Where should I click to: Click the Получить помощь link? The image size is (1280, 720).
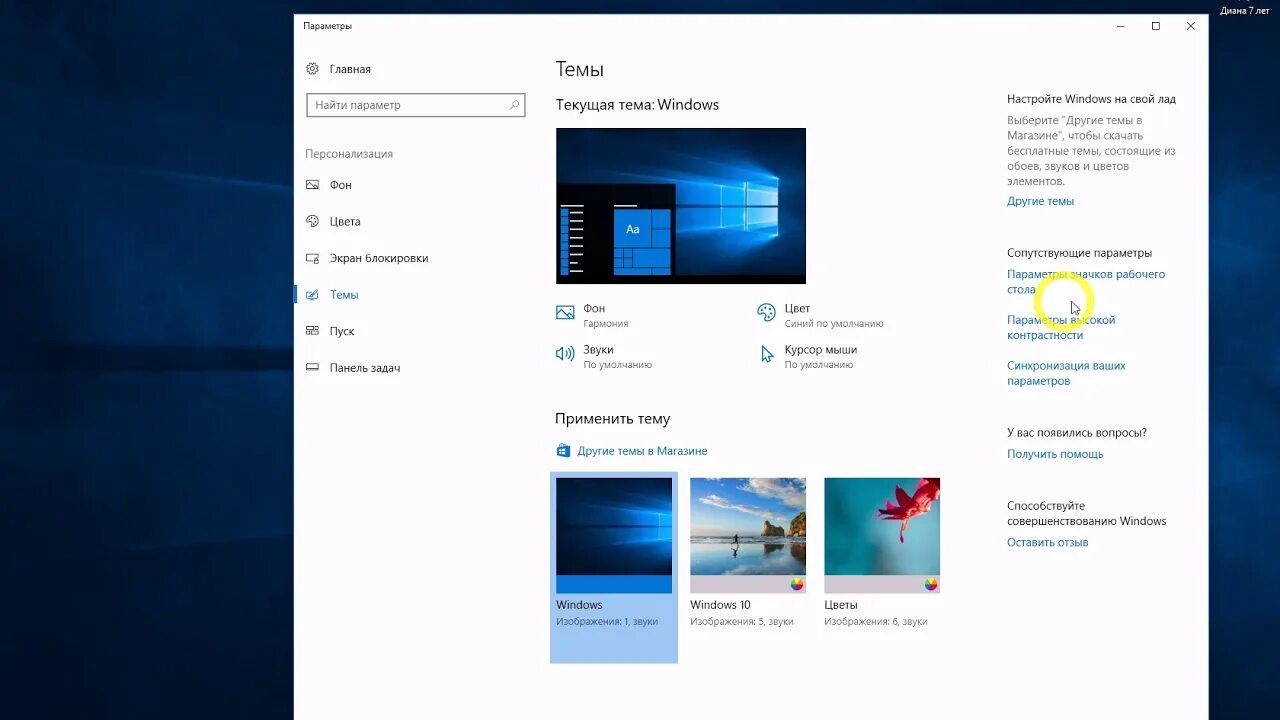pos(1055,454)
